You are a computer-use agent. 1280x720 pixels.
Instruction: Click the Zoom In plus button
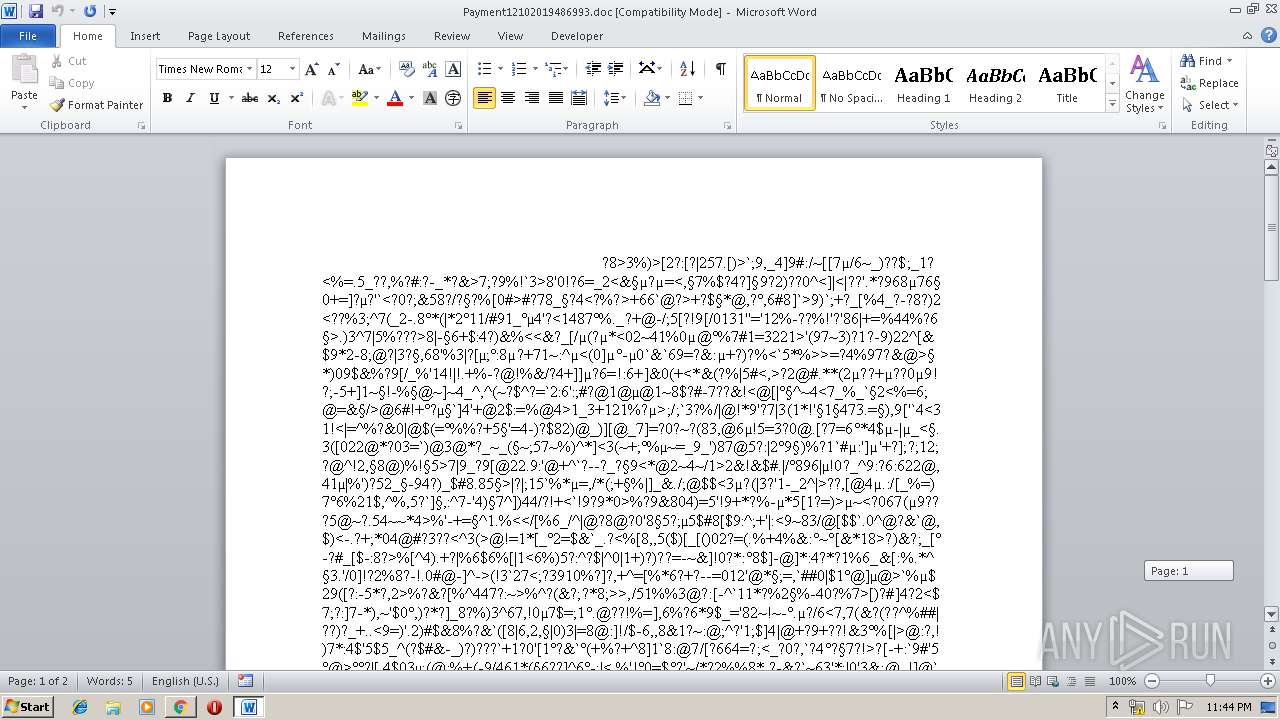[x=1269, y=681]
